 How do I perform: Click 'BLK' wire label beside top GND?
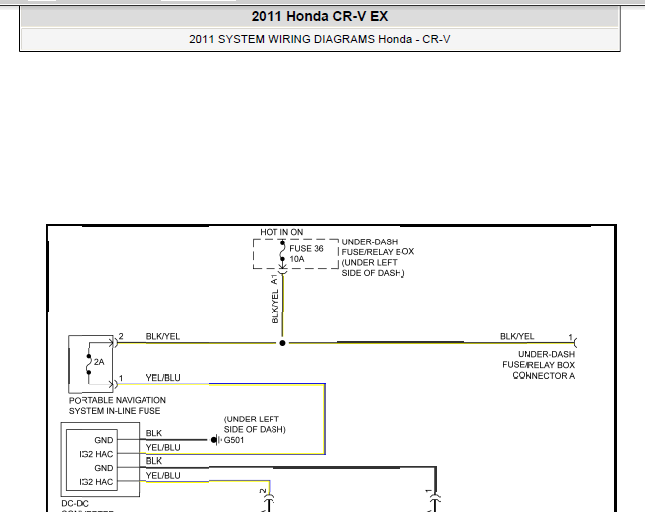point(153,433)
